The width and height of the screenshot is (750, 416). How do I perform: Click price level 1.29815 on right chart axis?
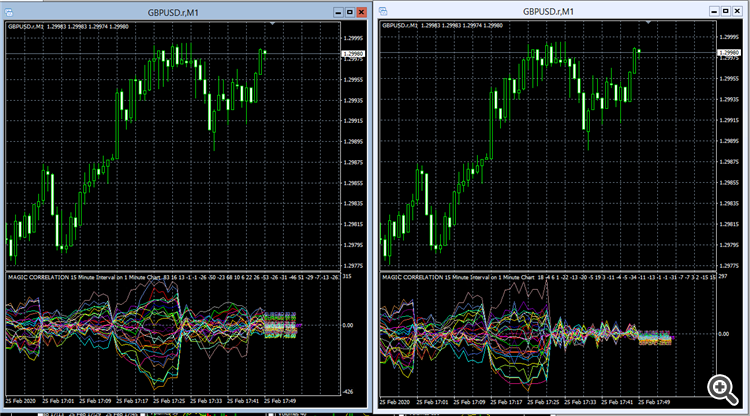[x=729, y=224]
